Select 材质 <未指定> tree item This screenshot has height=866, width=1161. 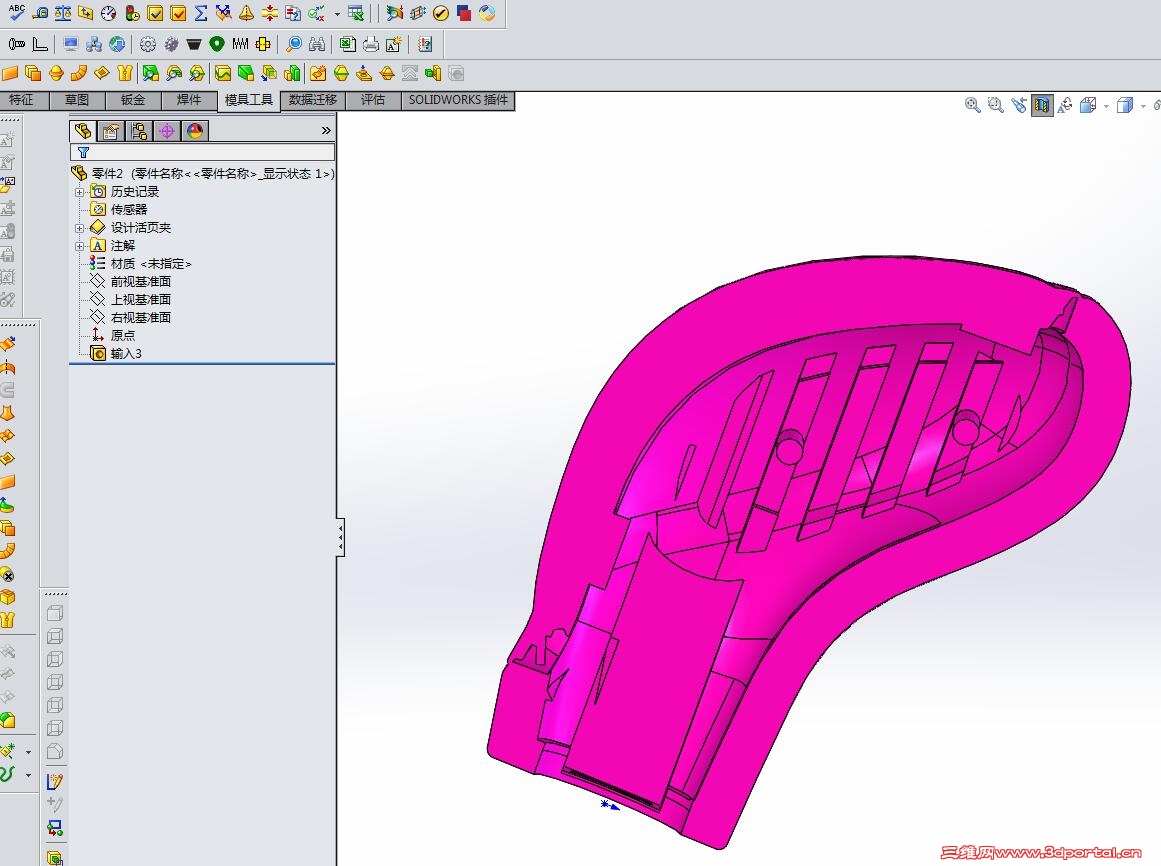[x=141, y=264]
